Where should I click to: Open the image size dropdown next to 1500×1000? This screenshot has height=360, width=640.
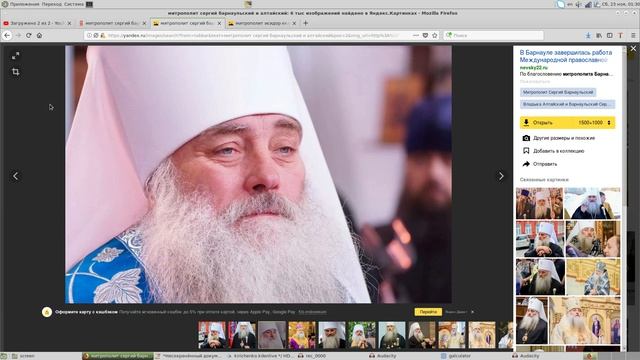click(609, 122)
